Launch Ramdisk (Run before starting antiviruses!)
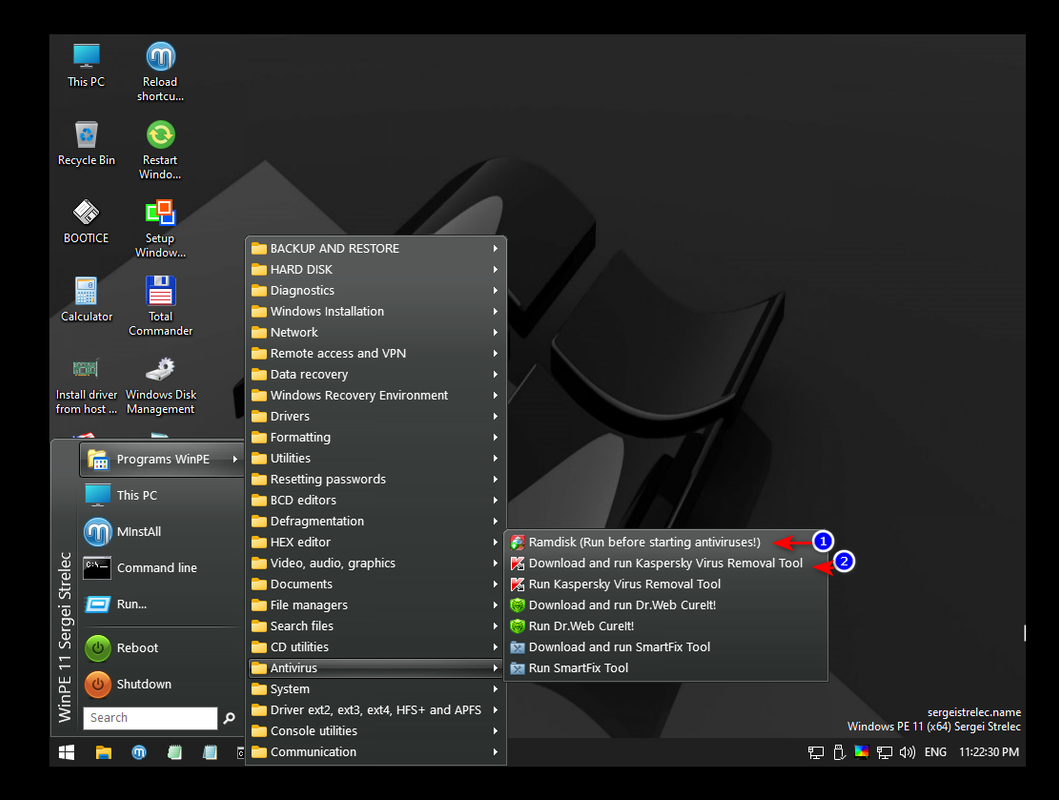1059x800 pixels. point(665,542)
